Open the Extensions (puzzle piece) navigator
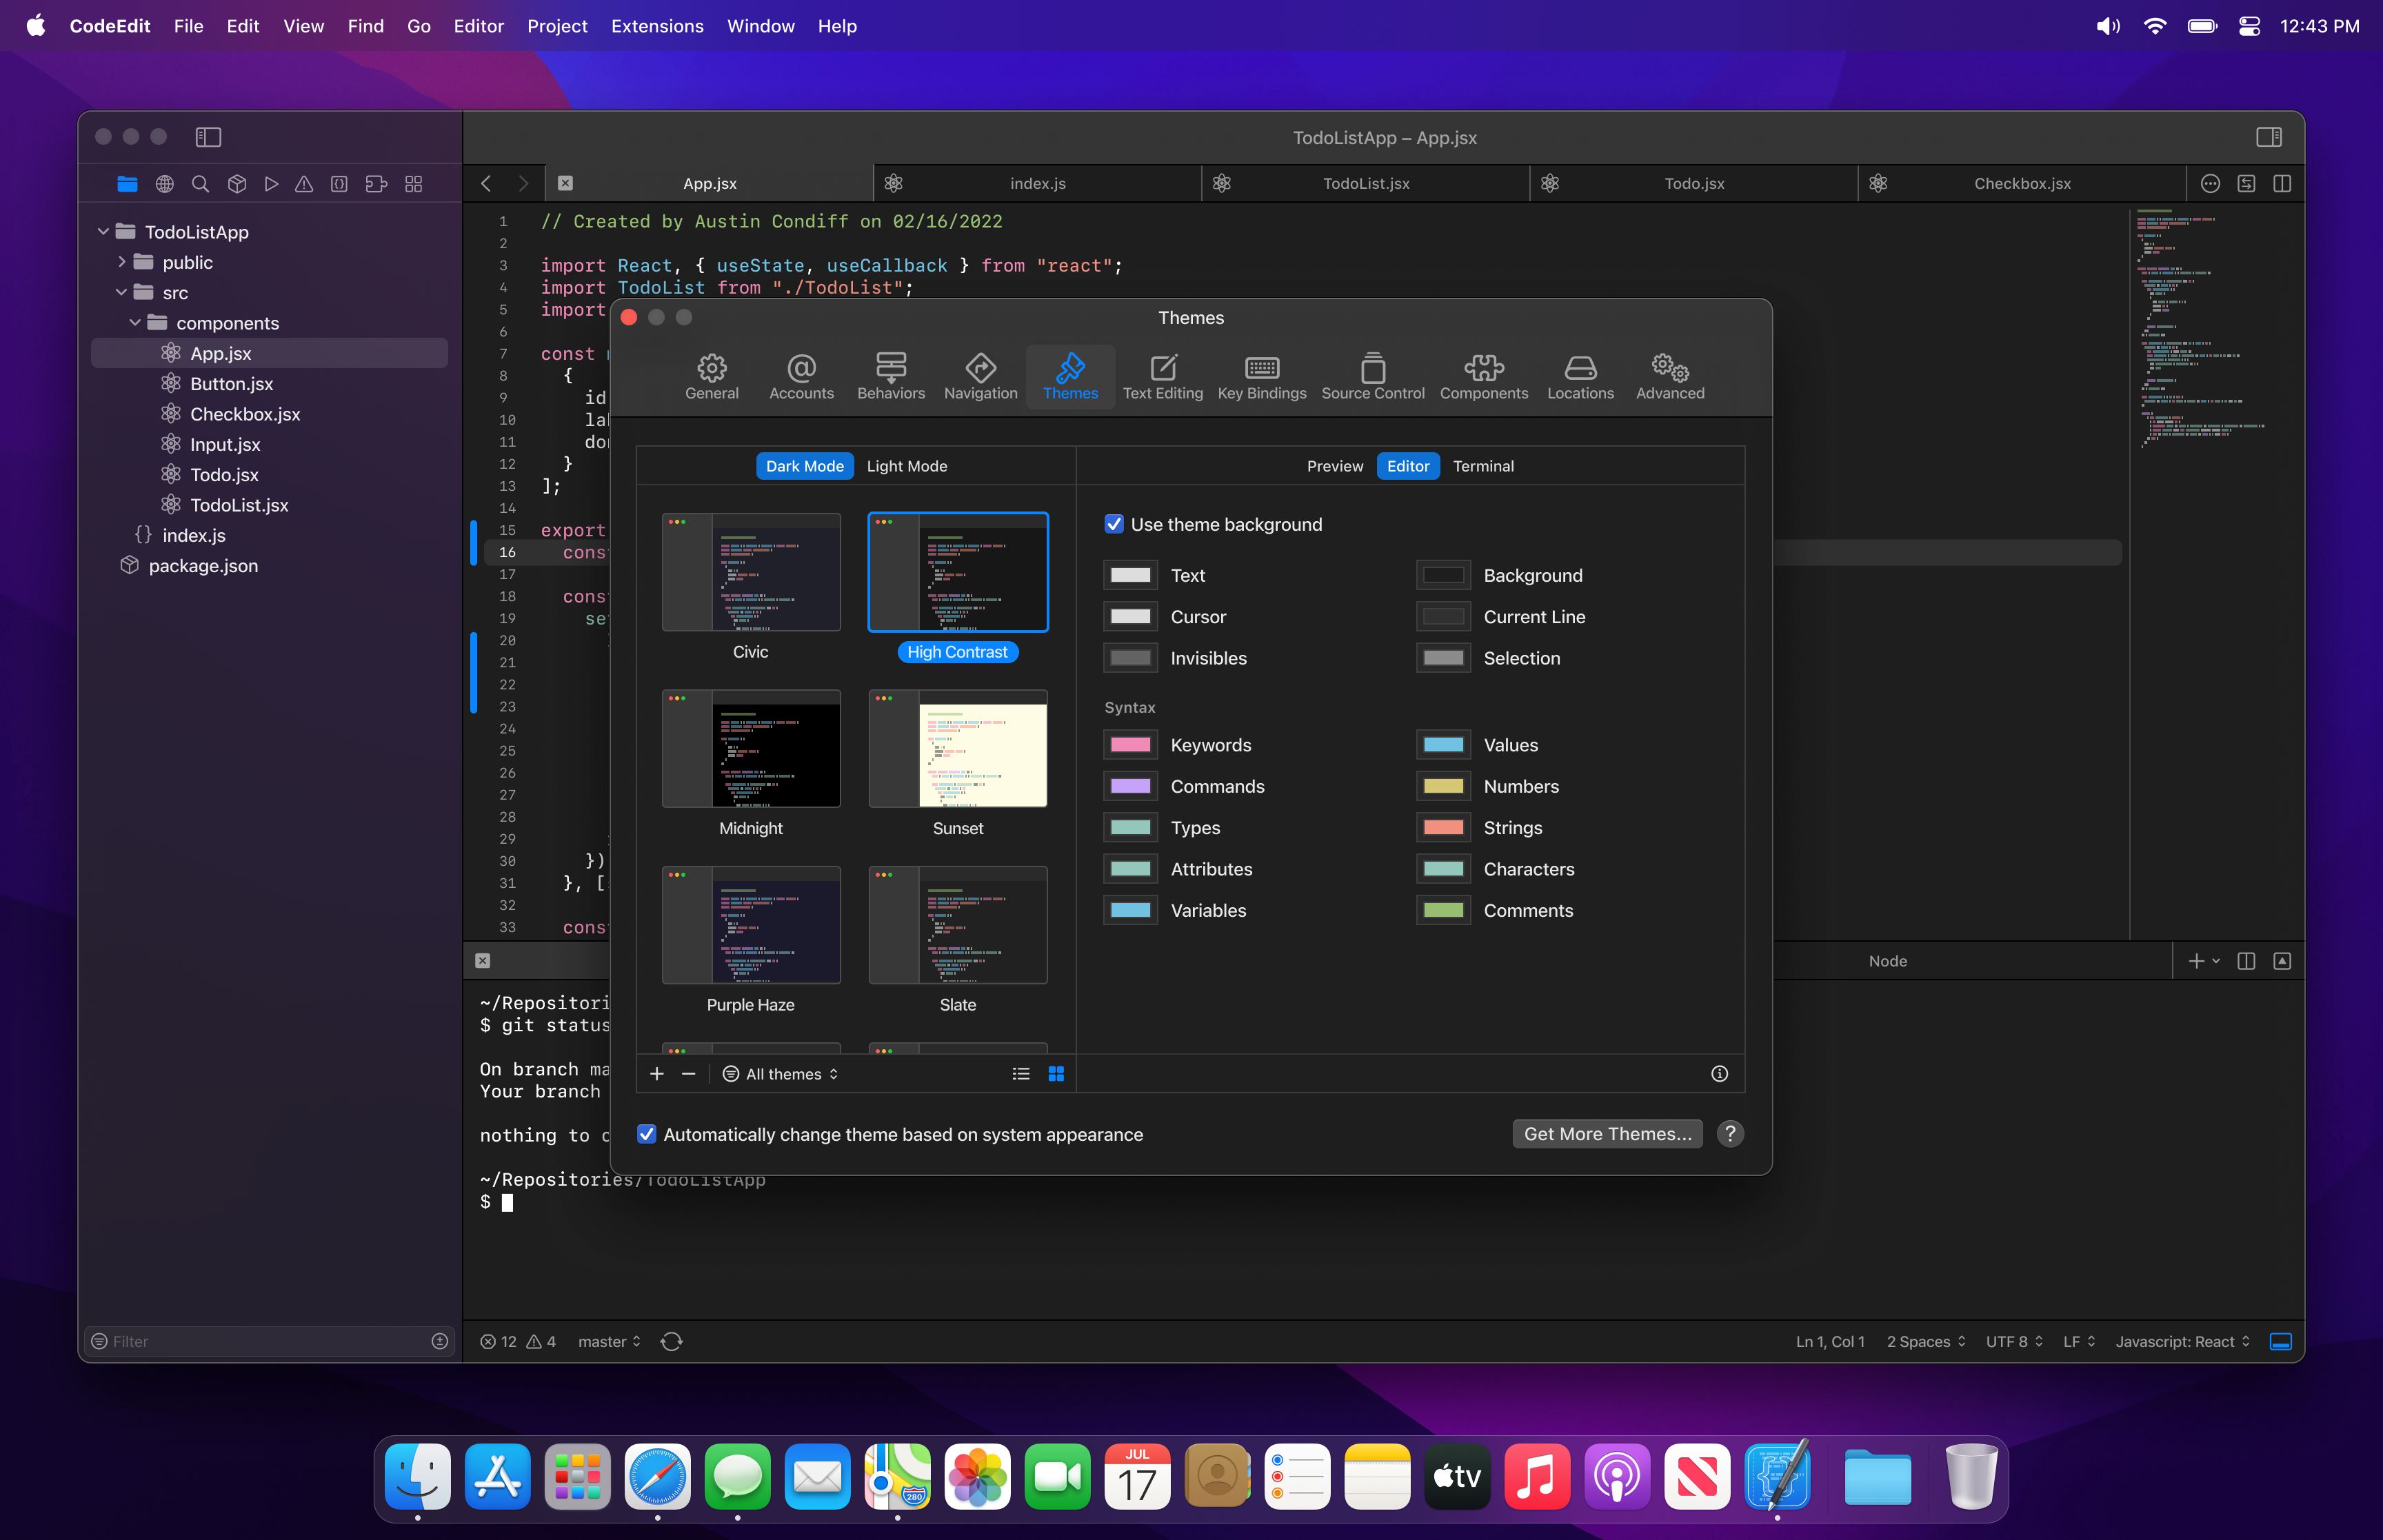 click(x=376, y=184)
